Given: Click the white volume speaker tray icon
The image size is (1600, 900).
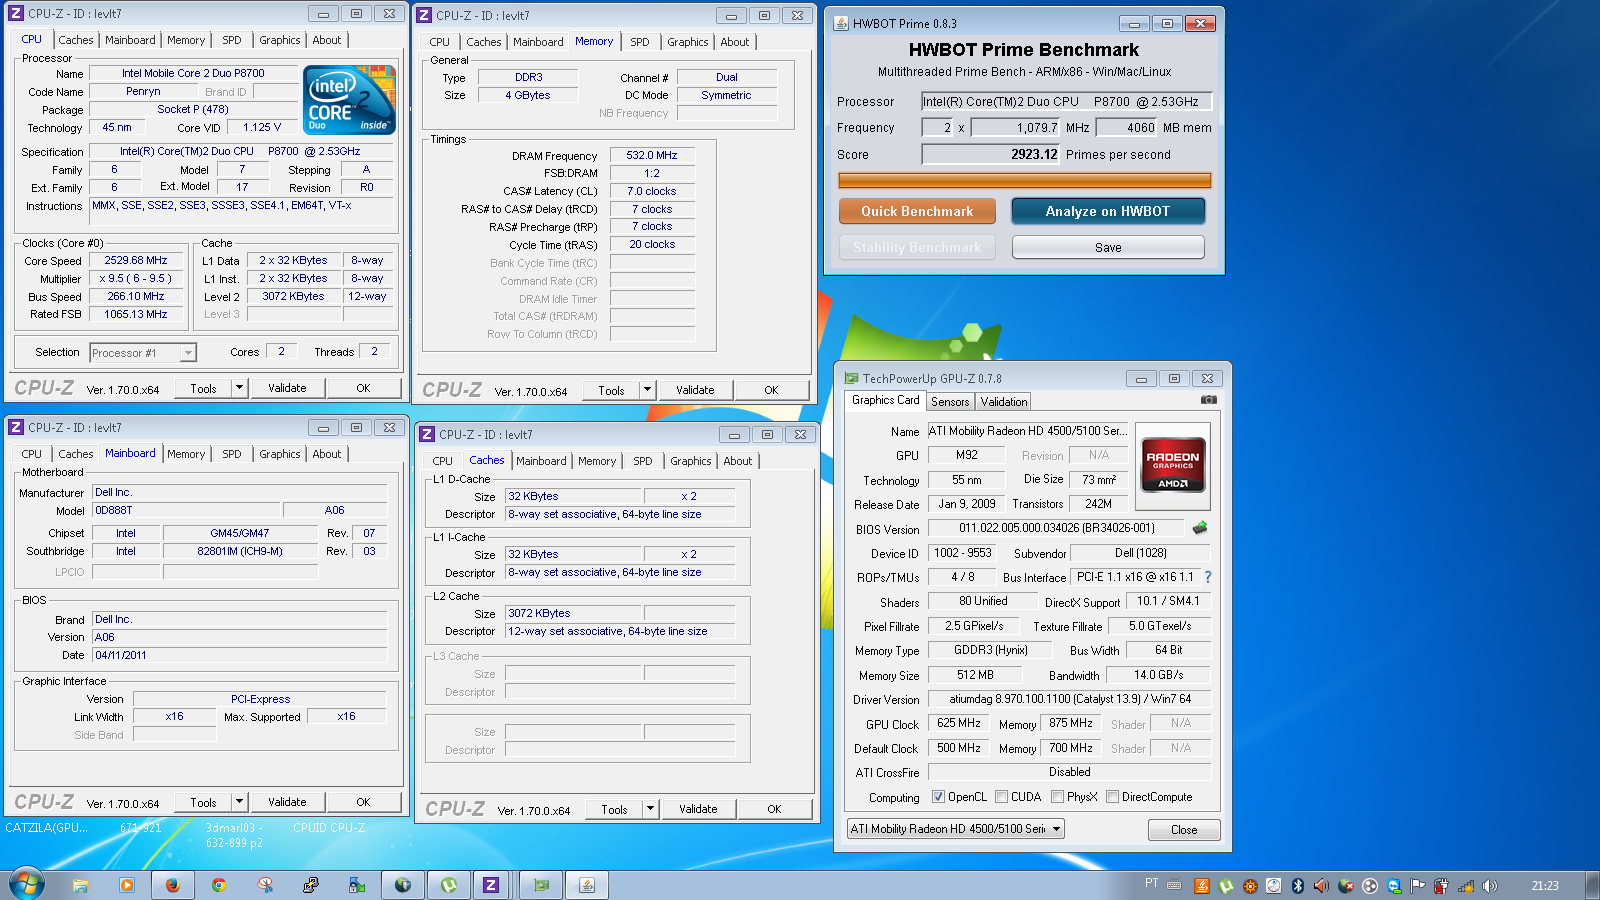Looking at the screenshot, I should pos(1490,886).
